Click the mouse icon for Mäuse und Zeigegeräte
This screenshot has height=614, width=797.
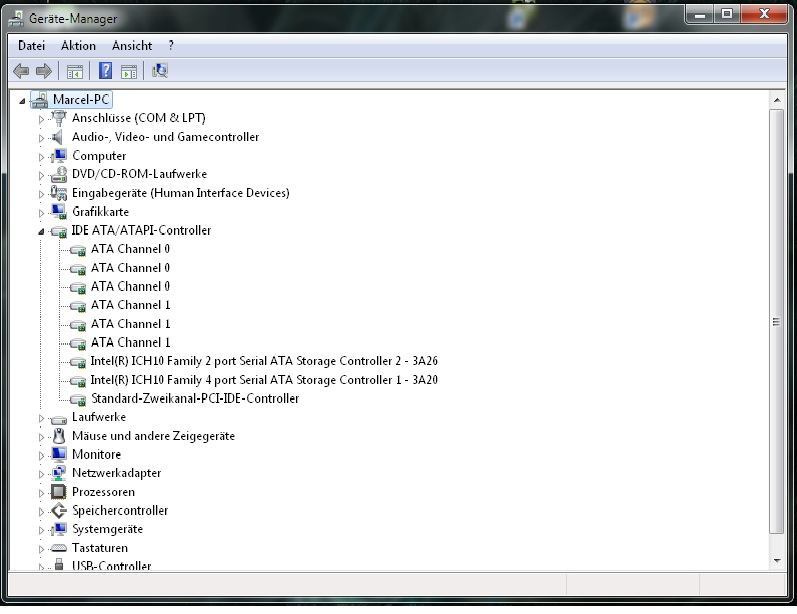pyautogui.click(x=59, y=436)
